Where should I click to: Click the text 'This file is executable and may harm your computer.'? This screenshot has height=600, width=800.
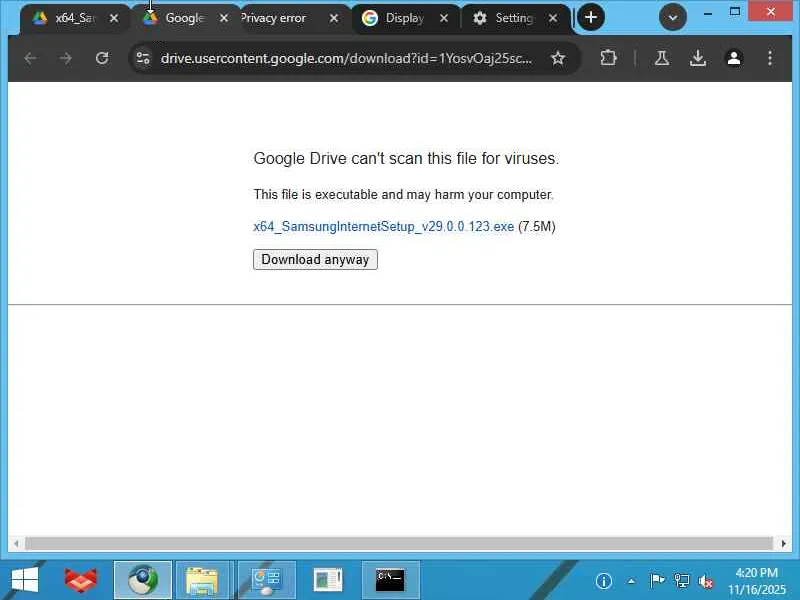pos(404,194)
